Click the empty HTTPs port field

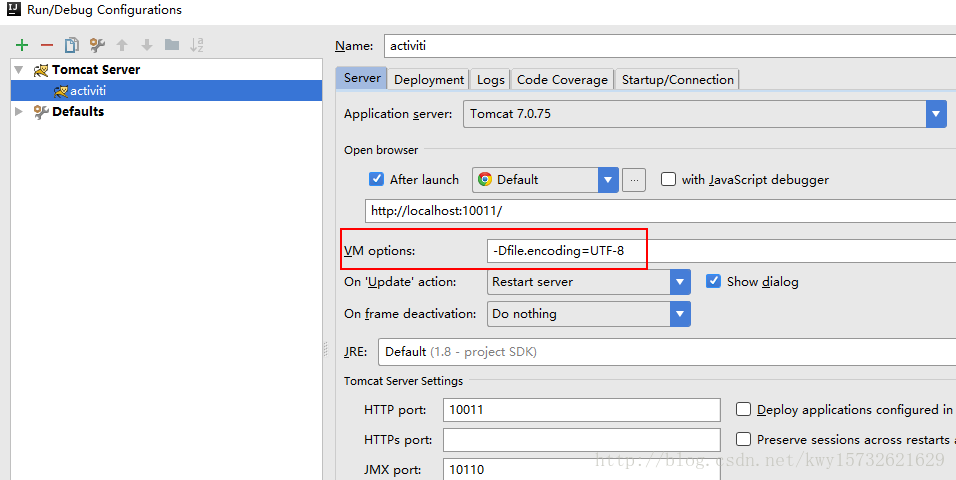(x=582, y=440)
